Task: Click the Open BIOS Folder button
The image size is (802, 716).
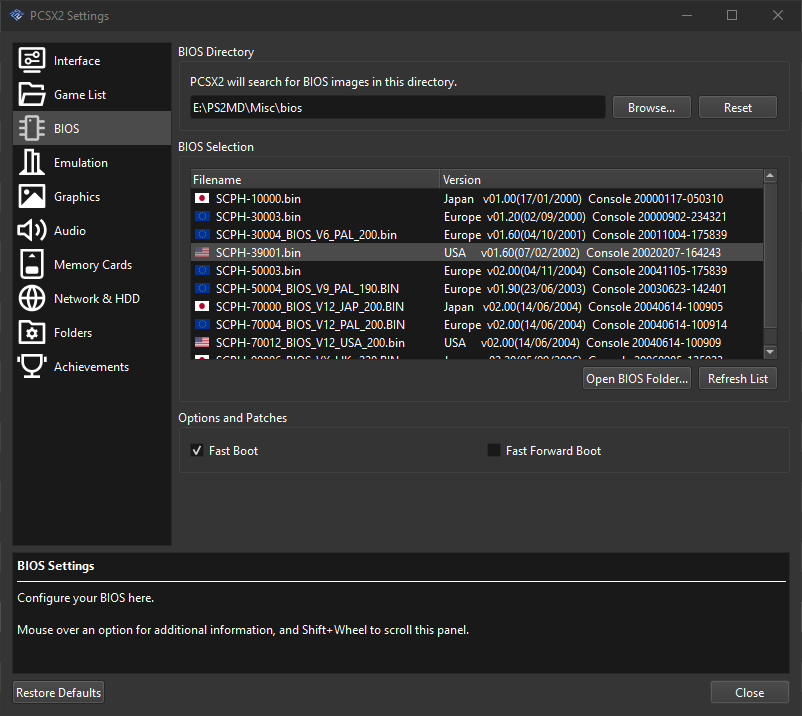Action: tap(637, 378)
